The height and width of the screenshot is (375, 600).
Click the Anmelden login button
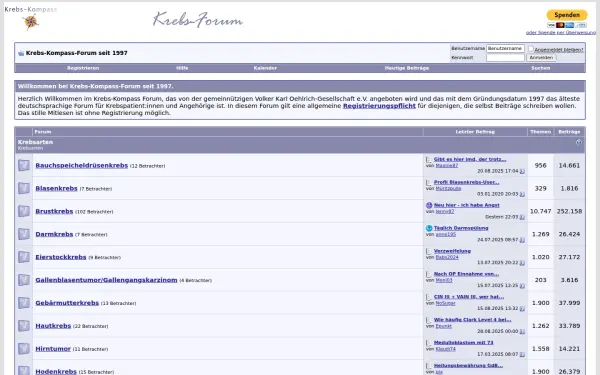541,57
